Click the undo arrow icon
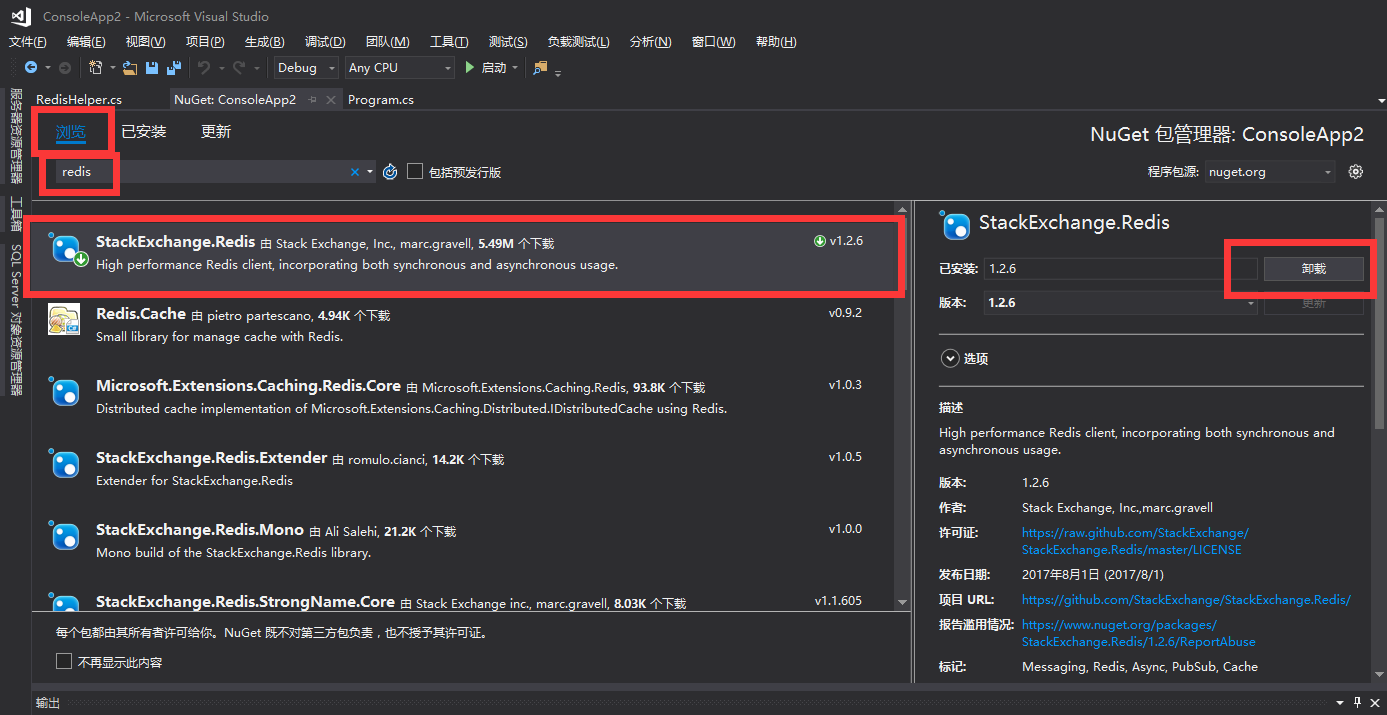1387x715 pixels. tap(203, 68)
